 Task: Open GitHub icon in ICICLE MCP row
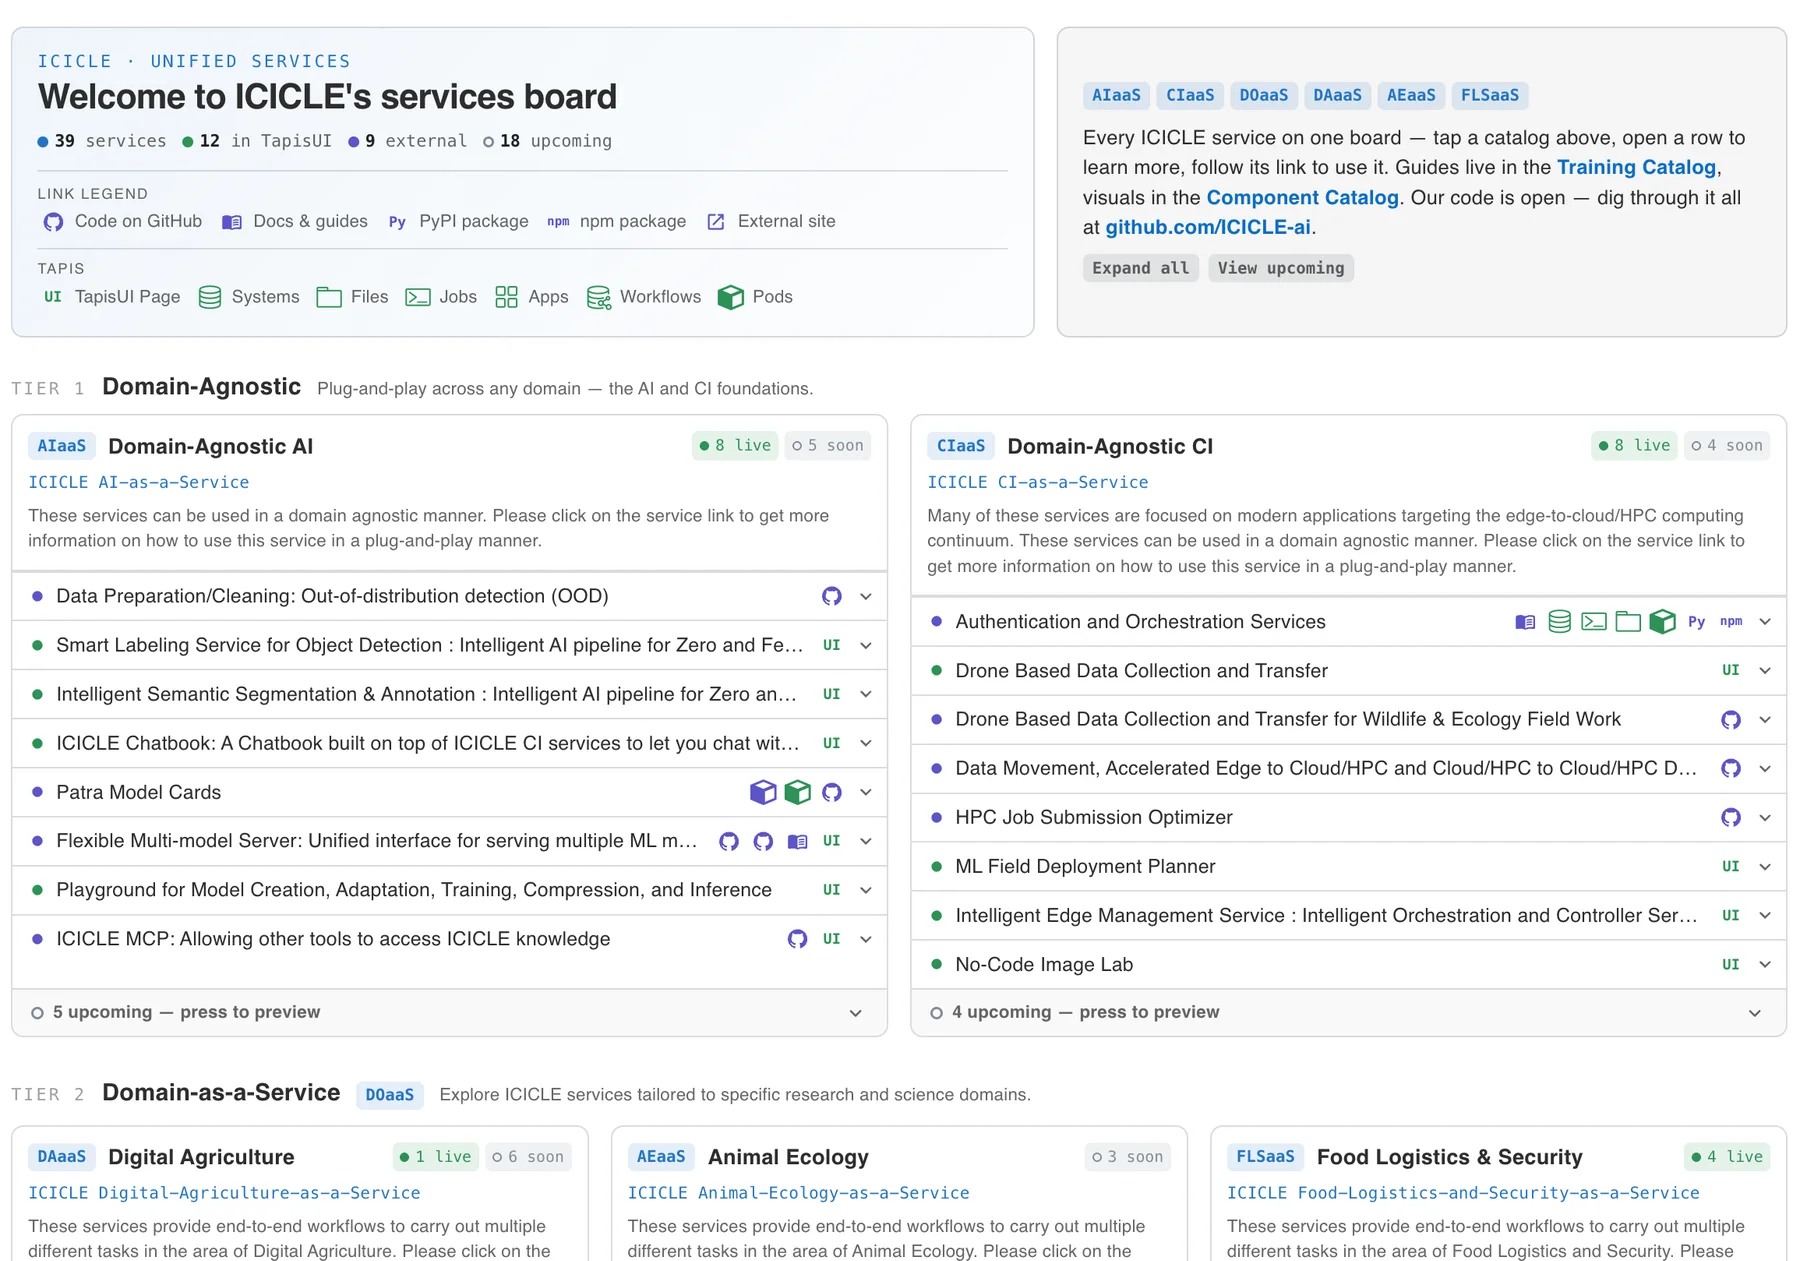(x=797, y=939)
